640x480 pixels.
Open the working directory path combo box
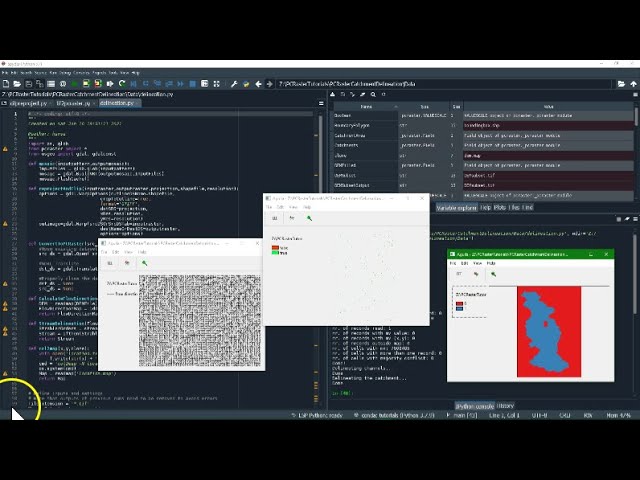click(x=444, y=84)
